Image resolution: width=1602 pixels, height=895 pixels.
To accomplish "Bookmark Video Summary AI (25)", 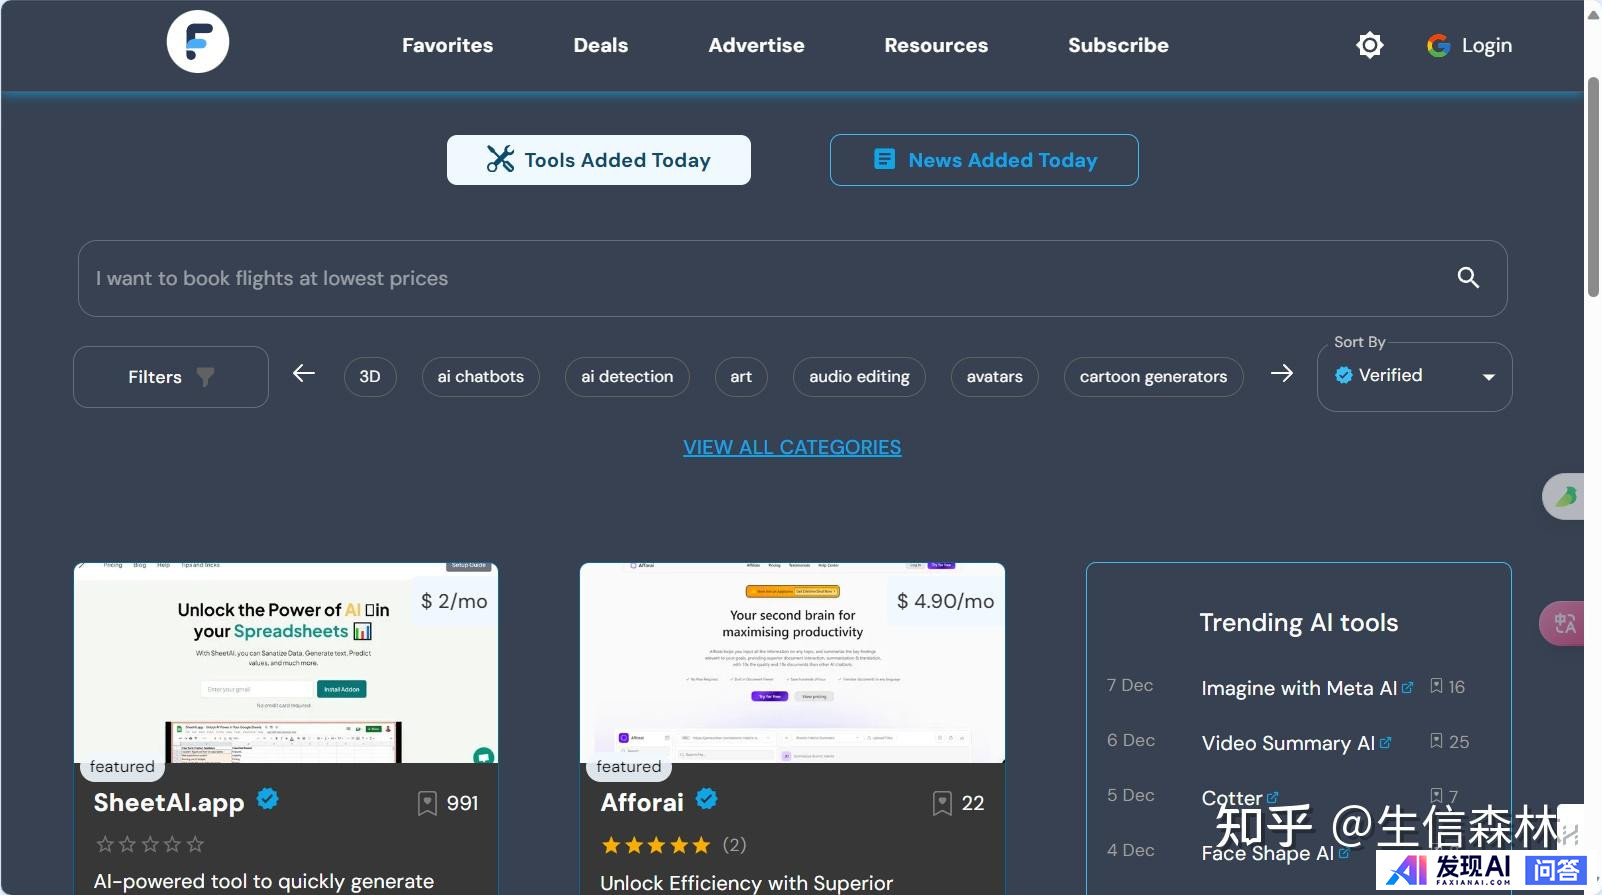I will pyautogui.click(x=1436, y=742).
